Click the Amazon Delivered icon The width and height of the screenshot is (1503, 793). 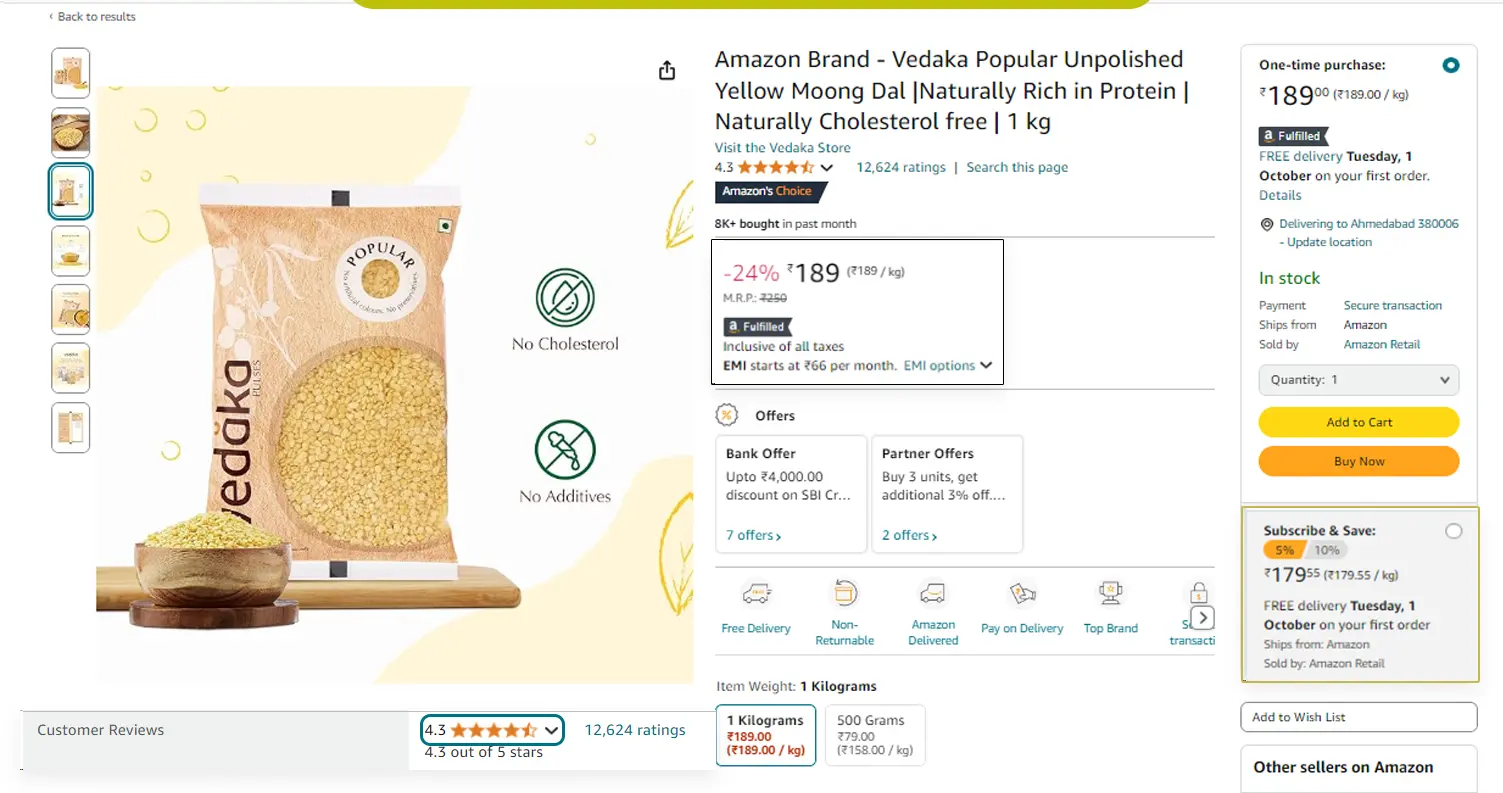(x=933, y=594)
